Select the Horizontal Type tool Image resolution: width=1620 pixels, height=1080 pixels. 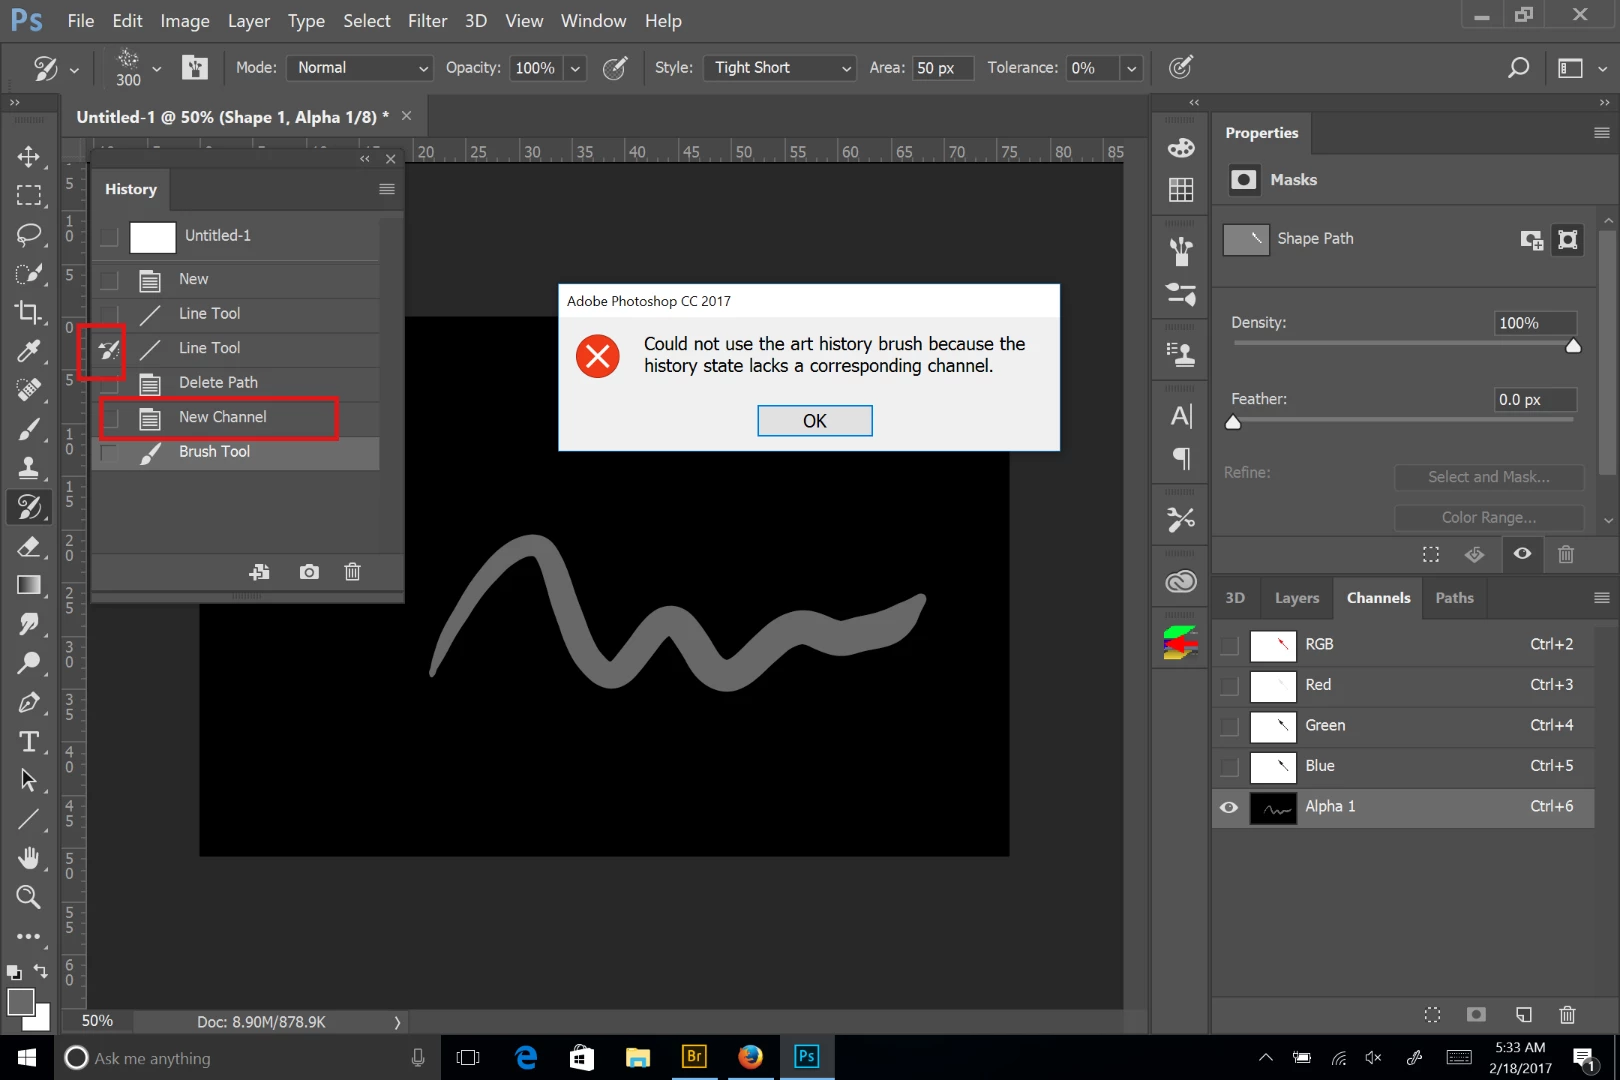[x=28, y=741]
